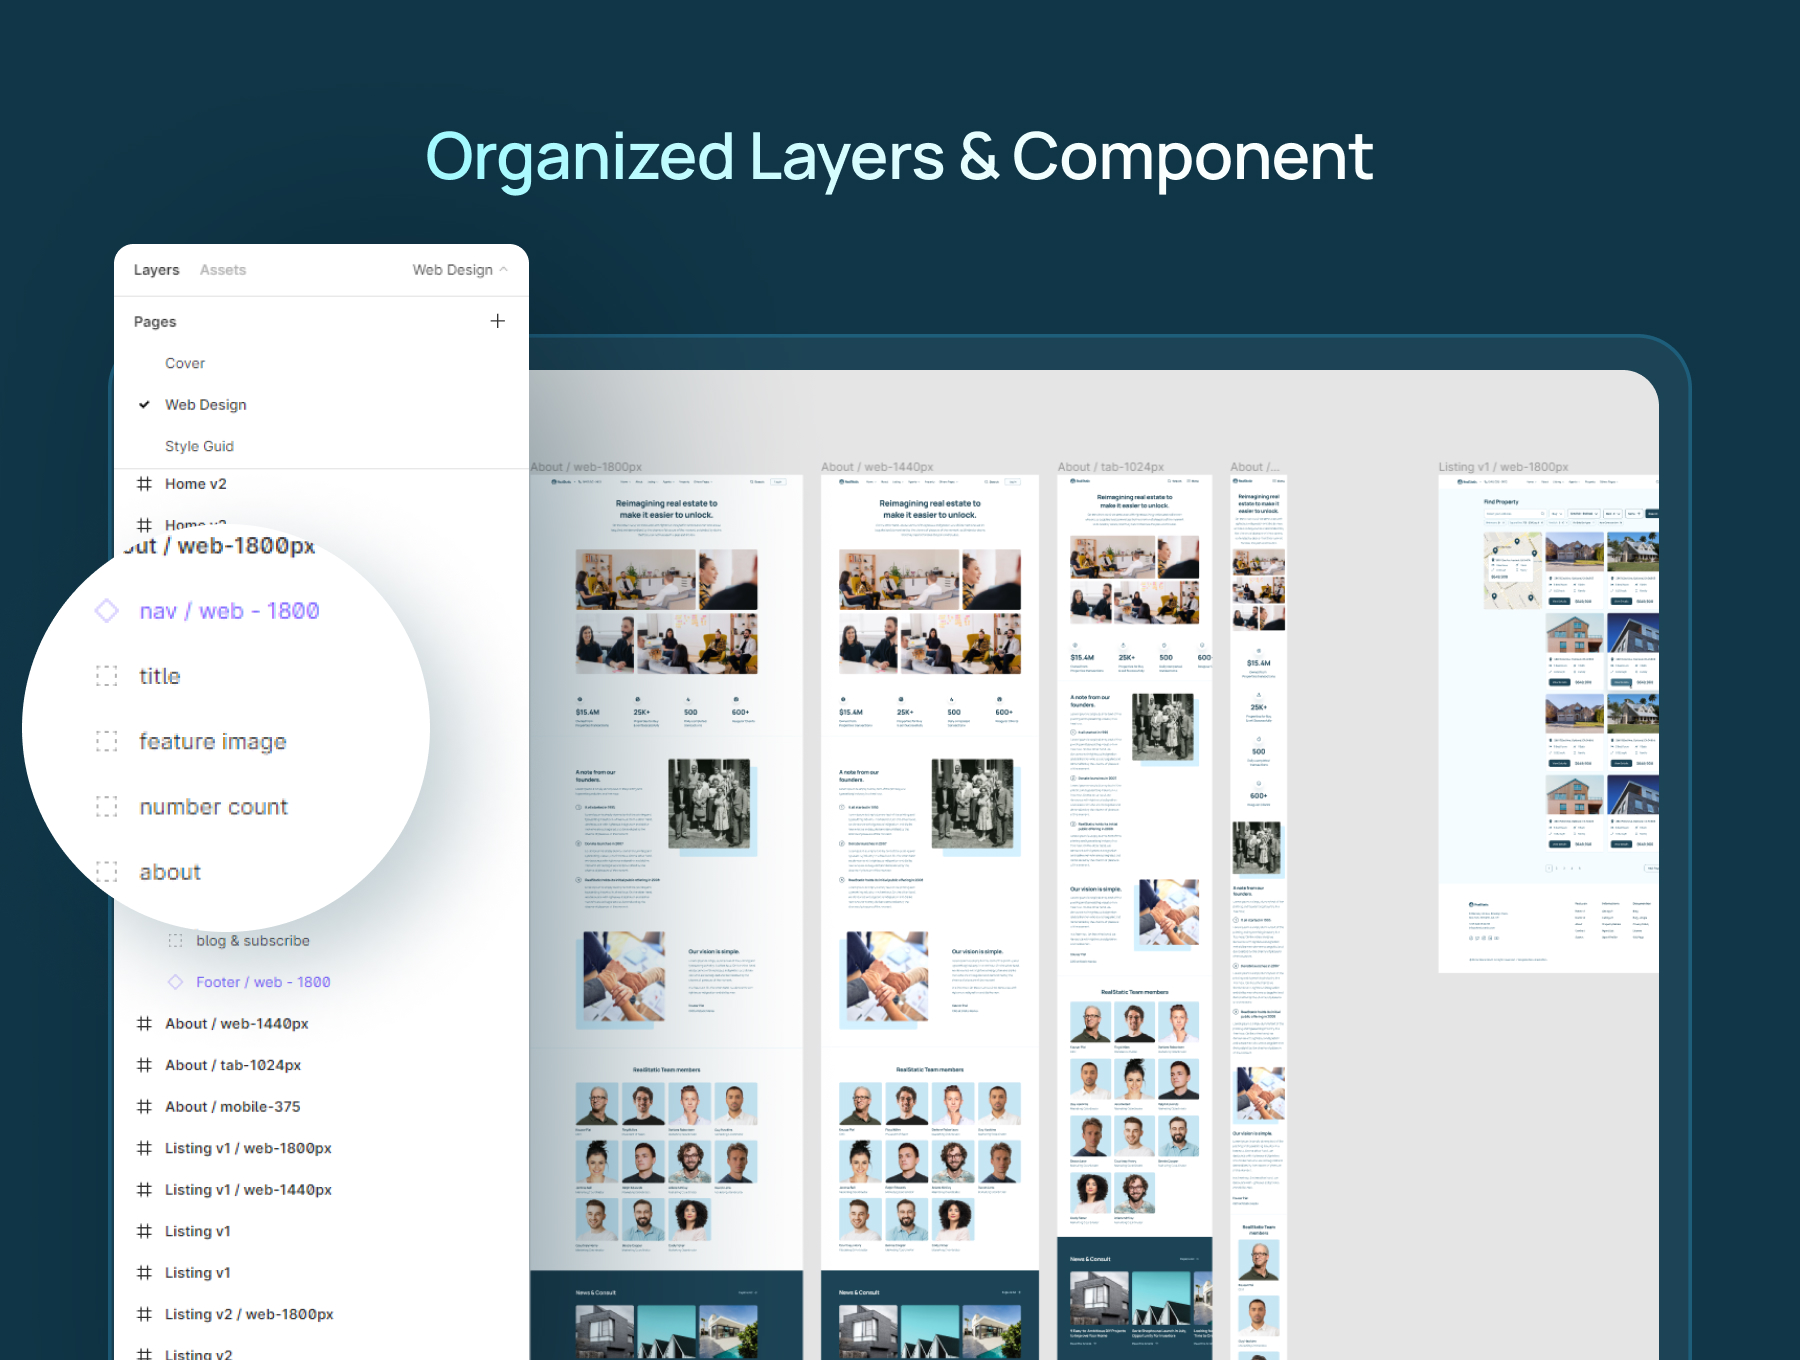Viewport: 1800px width, 1360px height.
Task: Click the group icon next to feature image
Action: coord(107,741)
